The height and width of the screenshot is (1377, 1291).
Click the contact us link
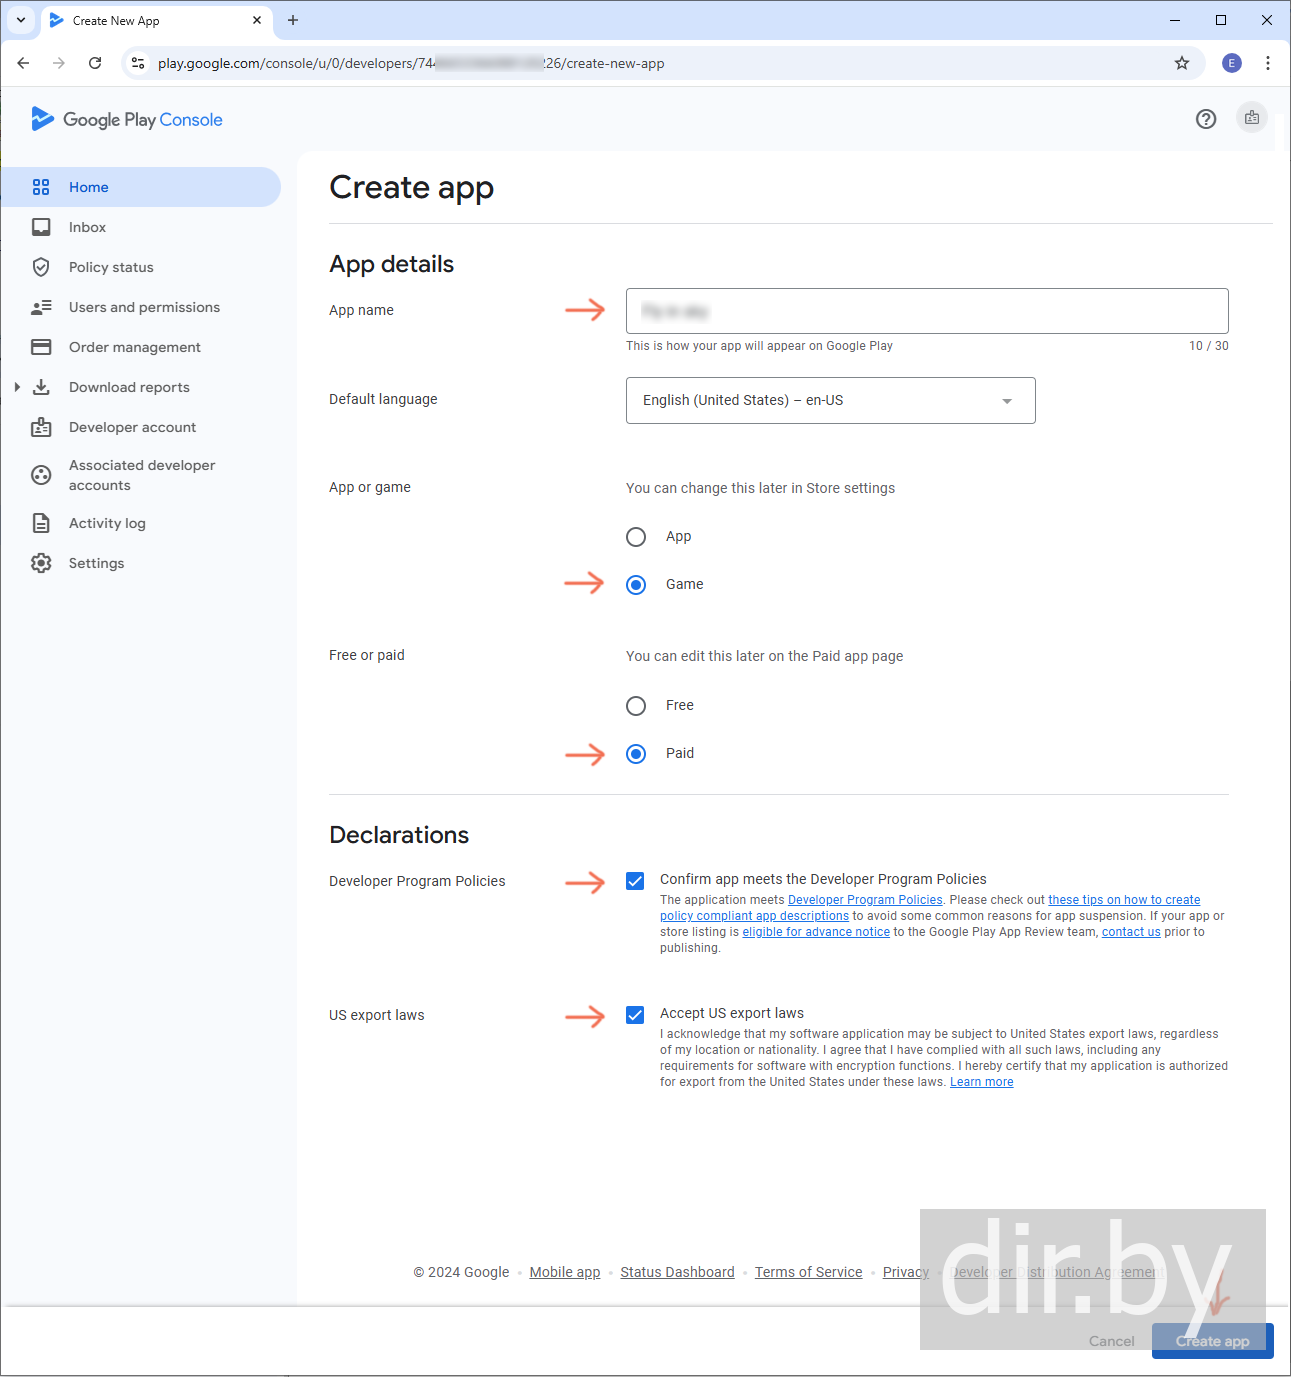pyautogui.click(x=1131, y=932)
